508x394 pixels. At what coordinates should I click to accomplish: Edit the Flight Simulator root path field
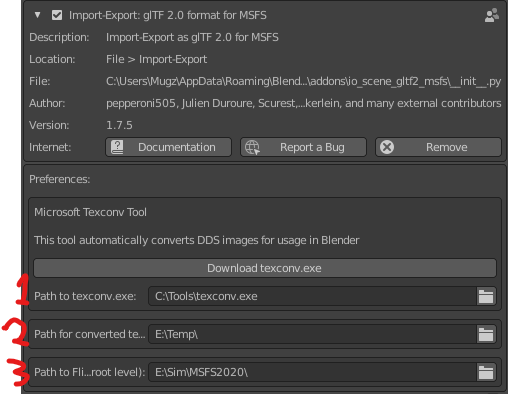(312, 372)
